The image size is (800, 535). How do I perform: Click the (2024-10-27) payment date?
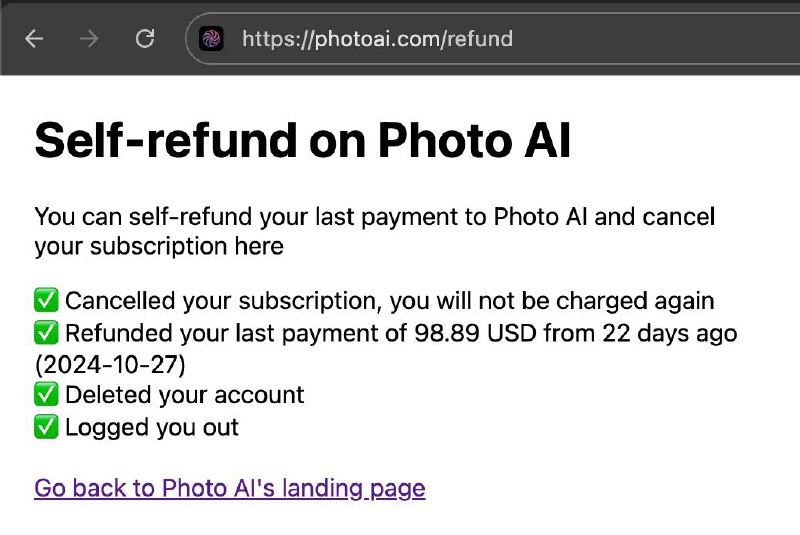click(x=110, y=365)
